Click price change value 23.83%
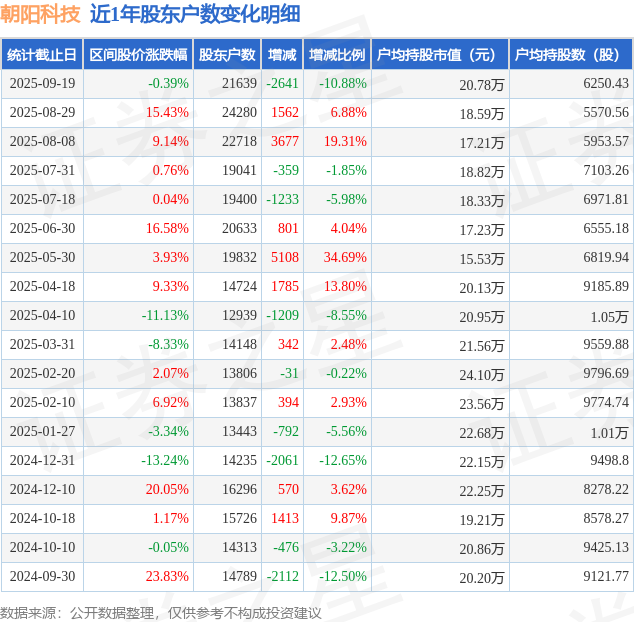 [x=167, y=576]
